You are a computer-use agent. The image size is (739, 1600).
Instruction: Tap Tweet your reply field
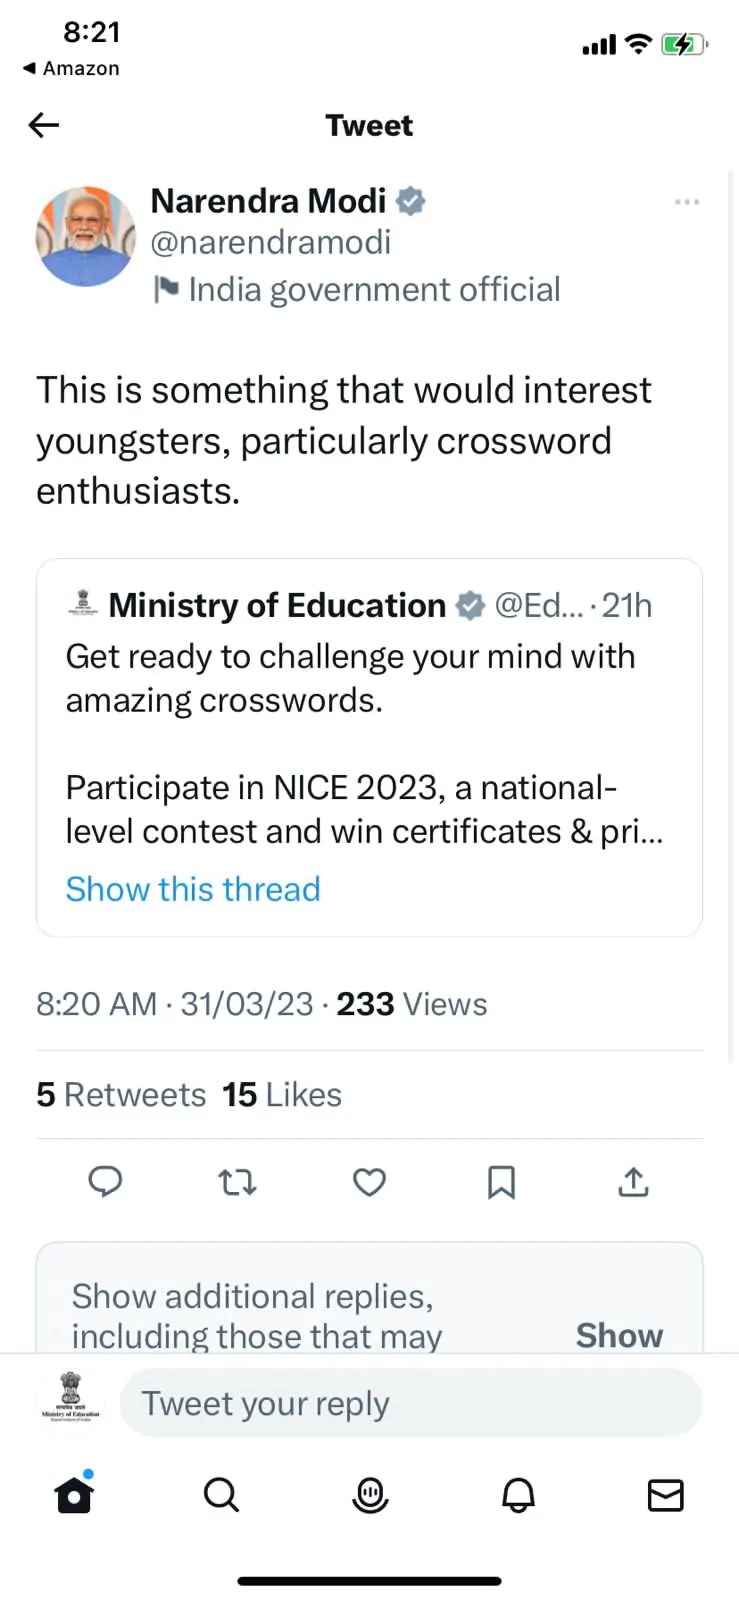[x=410, y=1403]
